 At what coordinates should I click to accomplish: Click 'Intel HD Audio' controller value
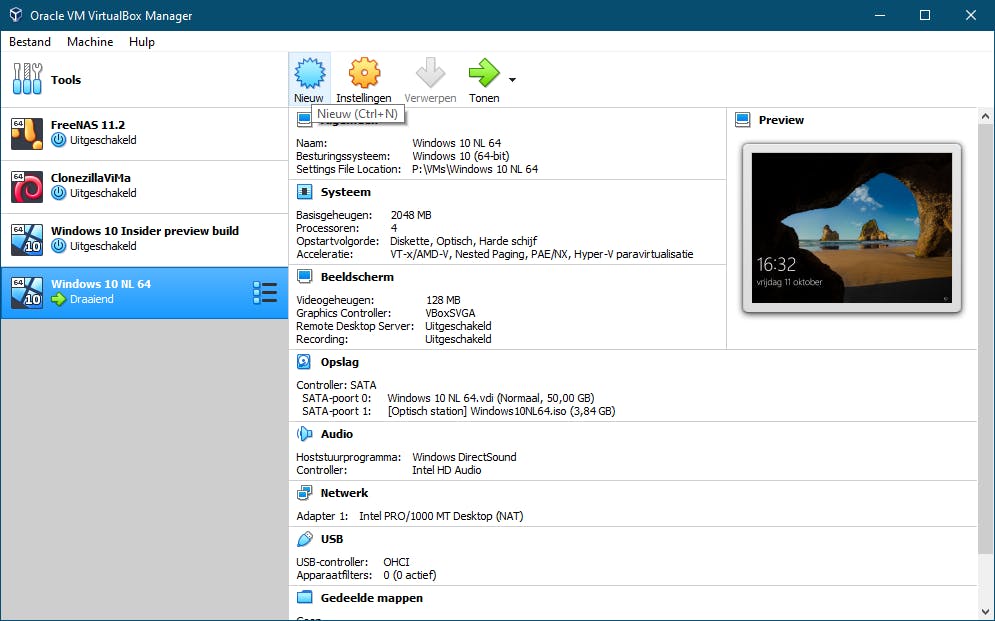point(447,470)
